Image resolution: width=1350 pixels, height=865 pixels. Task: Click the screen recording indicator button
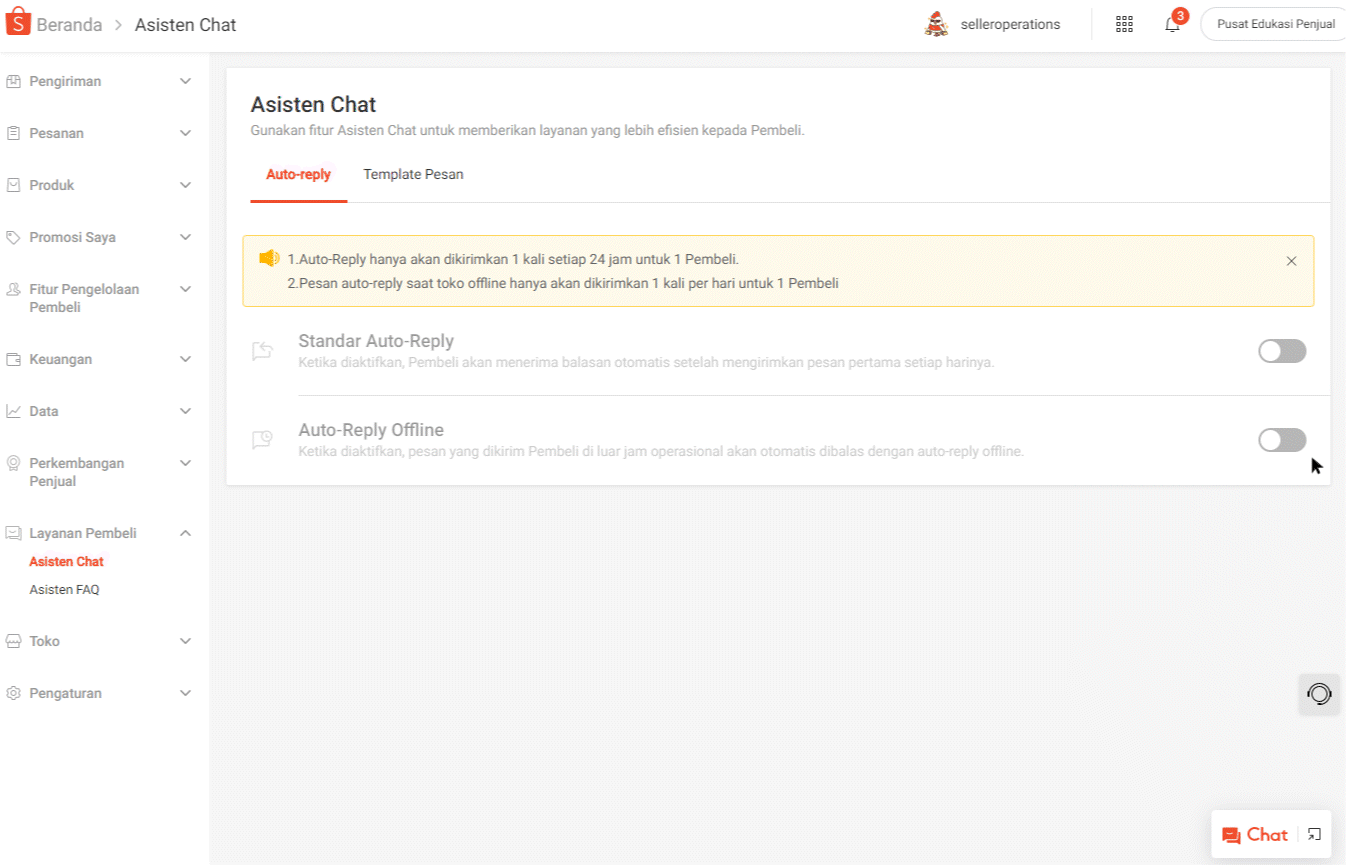point(1319,694)
